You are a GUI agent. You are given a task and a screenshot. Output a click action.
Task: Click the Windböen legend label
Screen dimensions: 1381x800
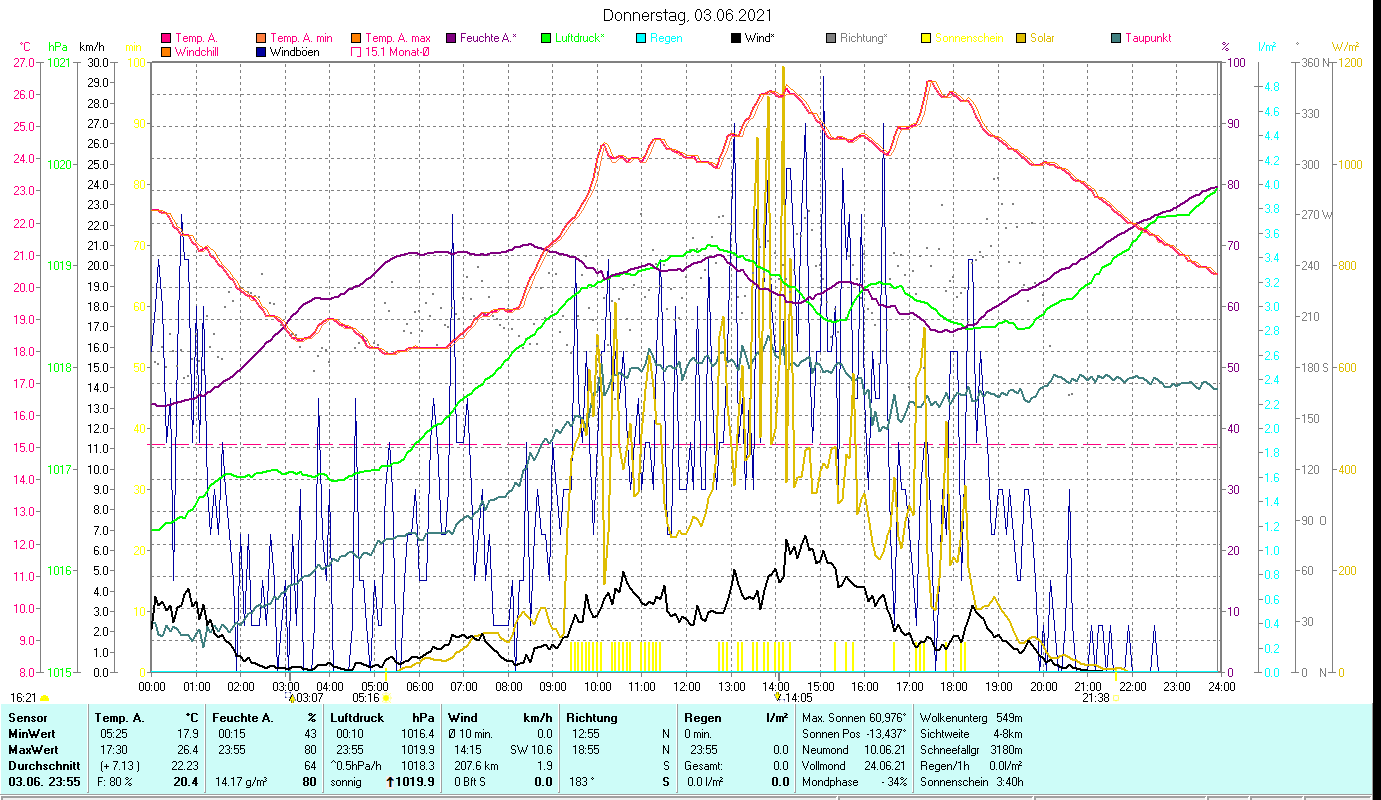point(296,52)
